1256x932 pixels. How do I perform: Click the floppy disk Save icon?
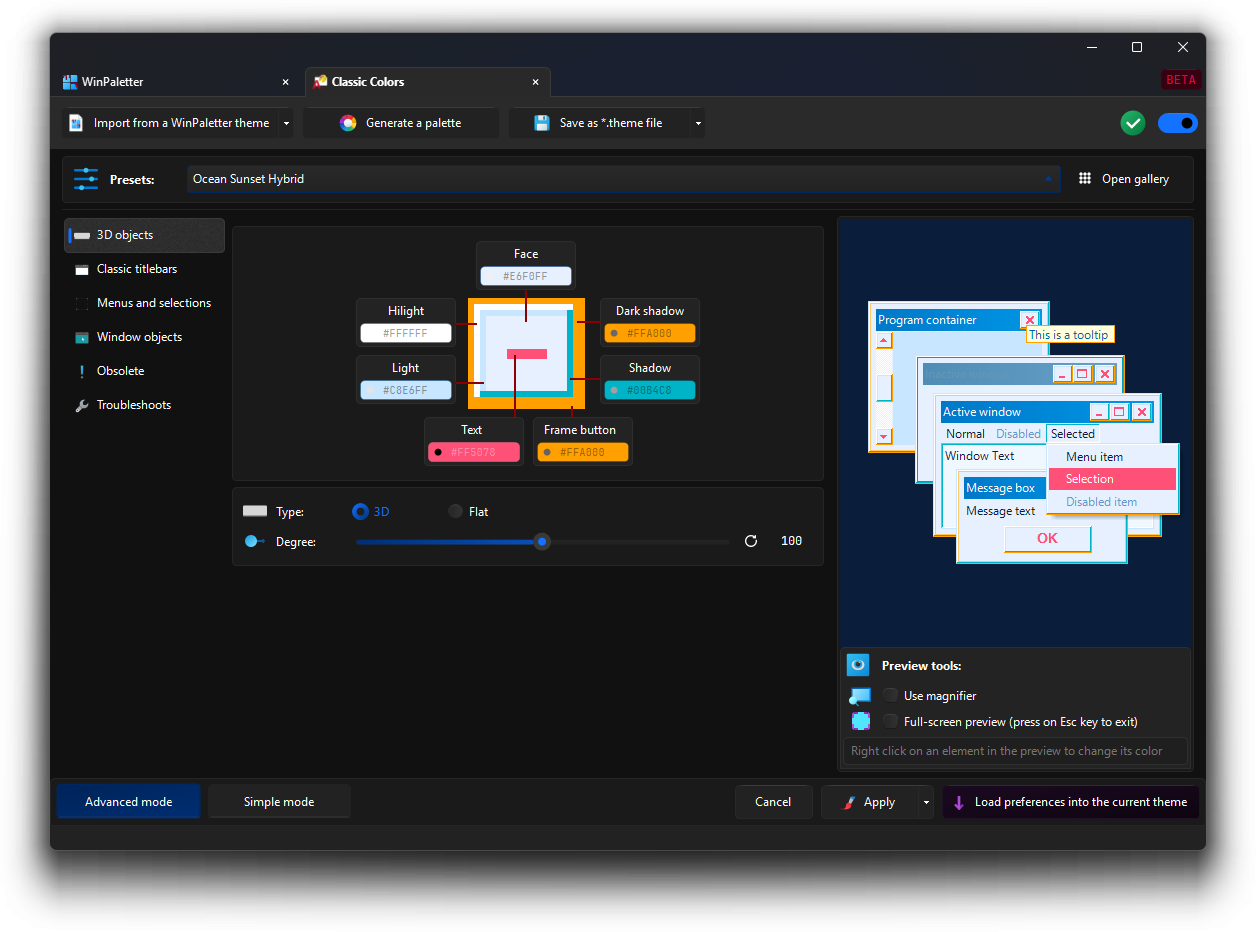coord(542,123)
